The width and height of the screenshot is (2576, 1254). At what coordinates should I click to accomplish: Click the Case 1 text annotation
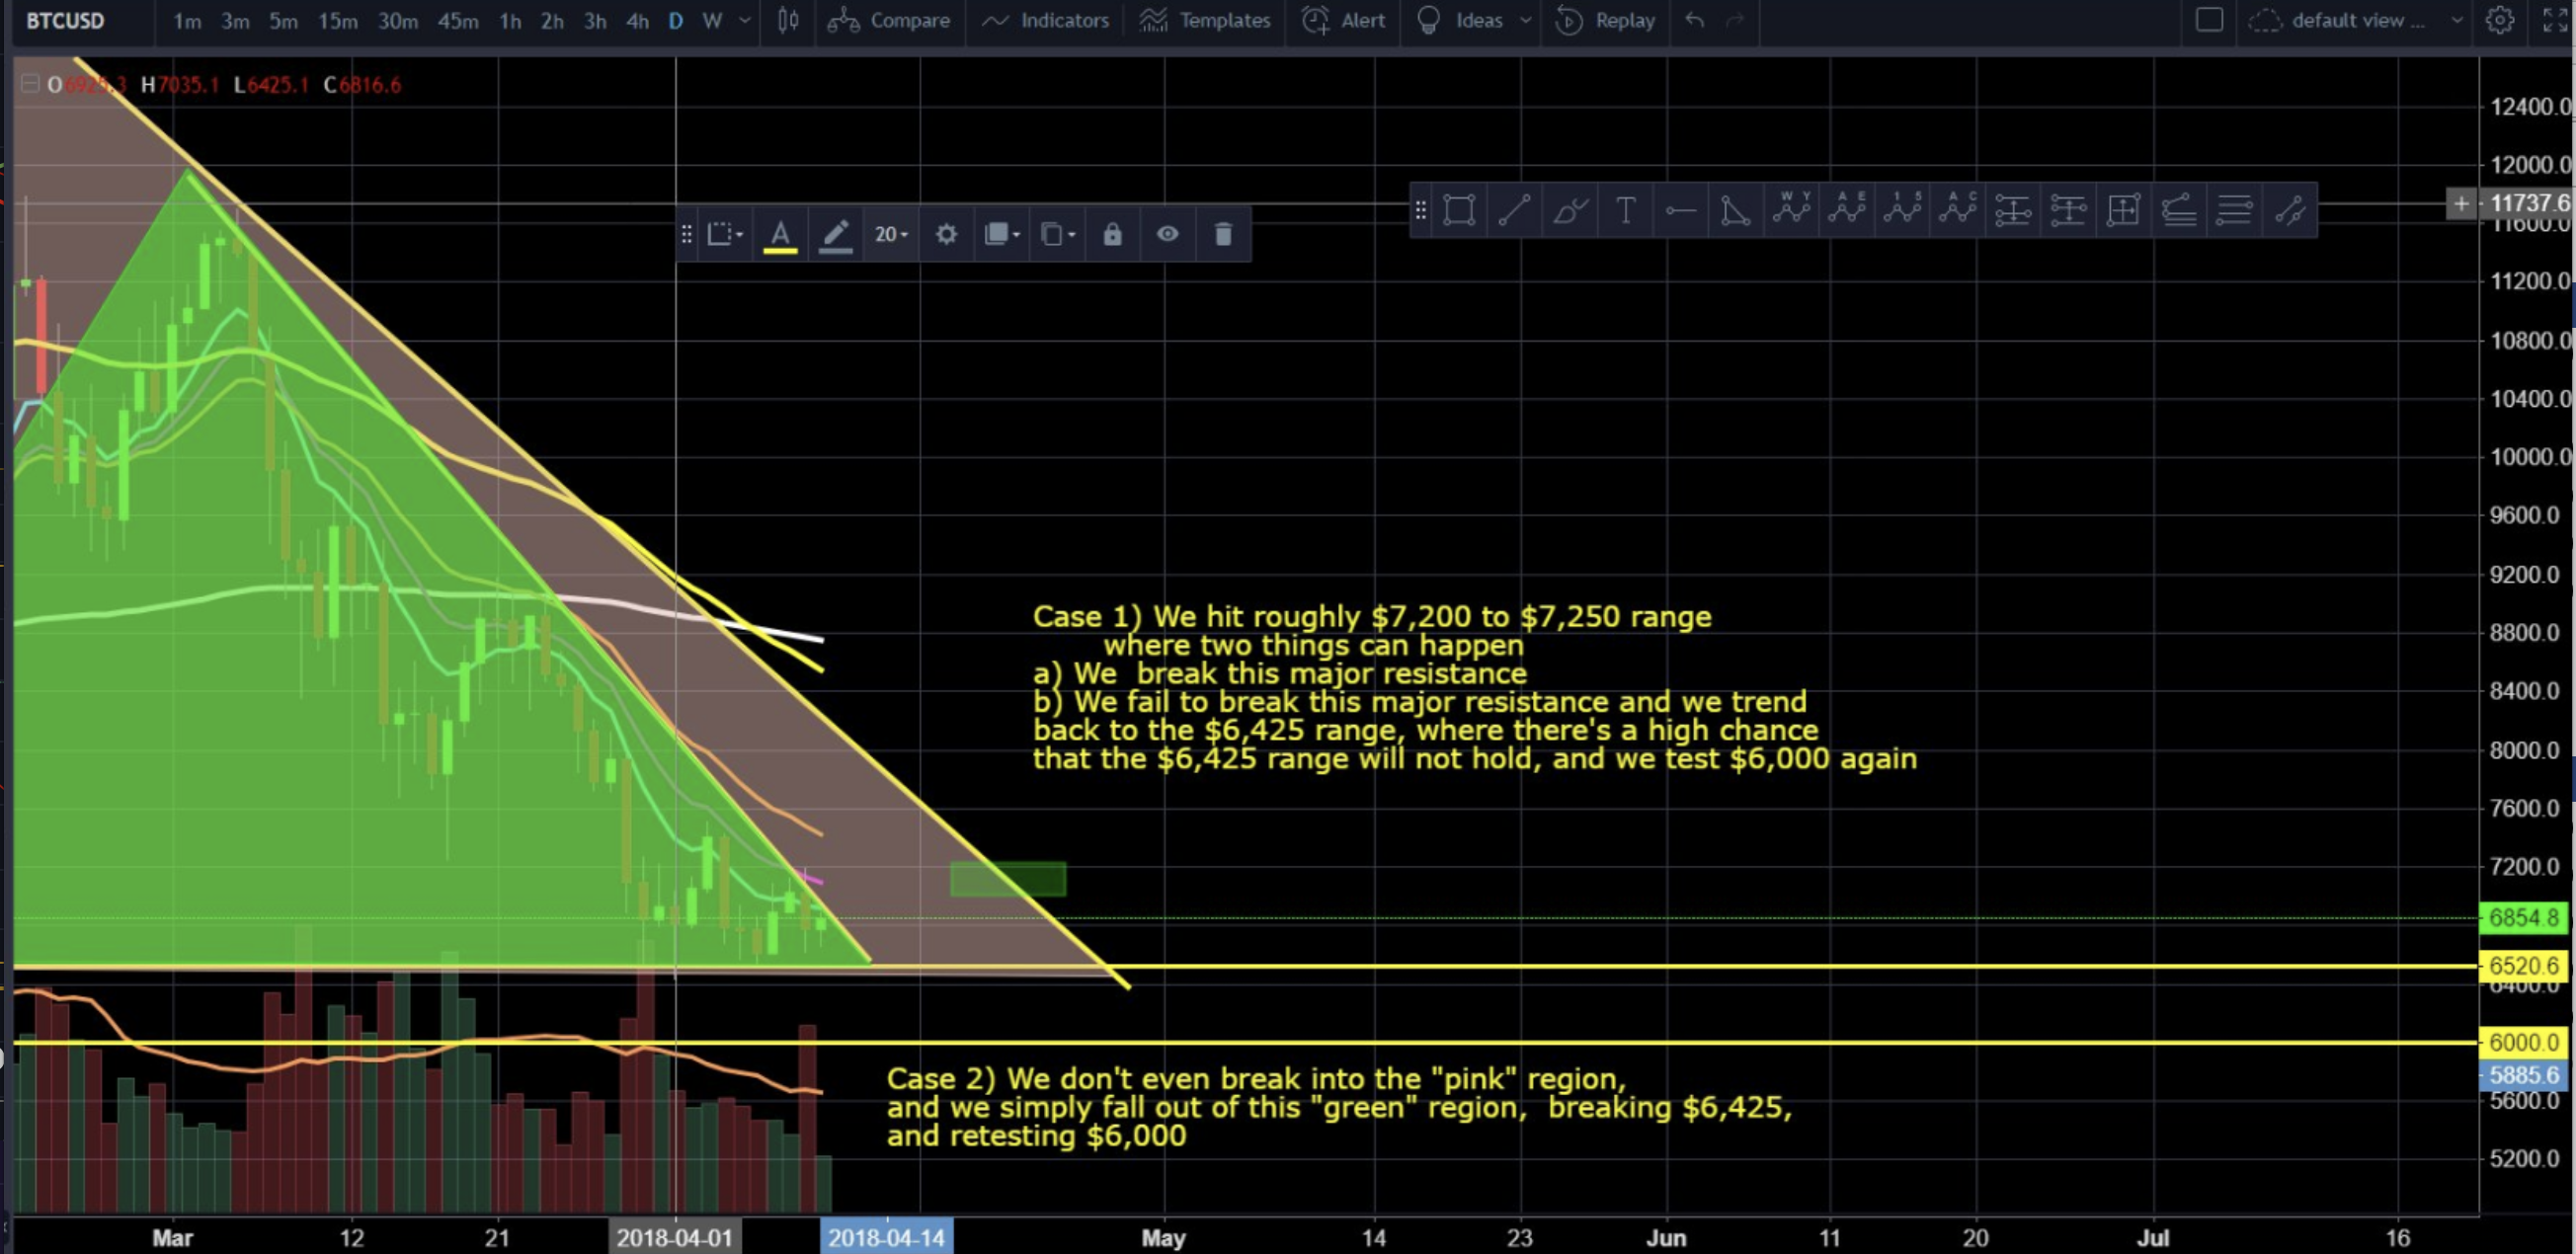(x=1475, y=687)
